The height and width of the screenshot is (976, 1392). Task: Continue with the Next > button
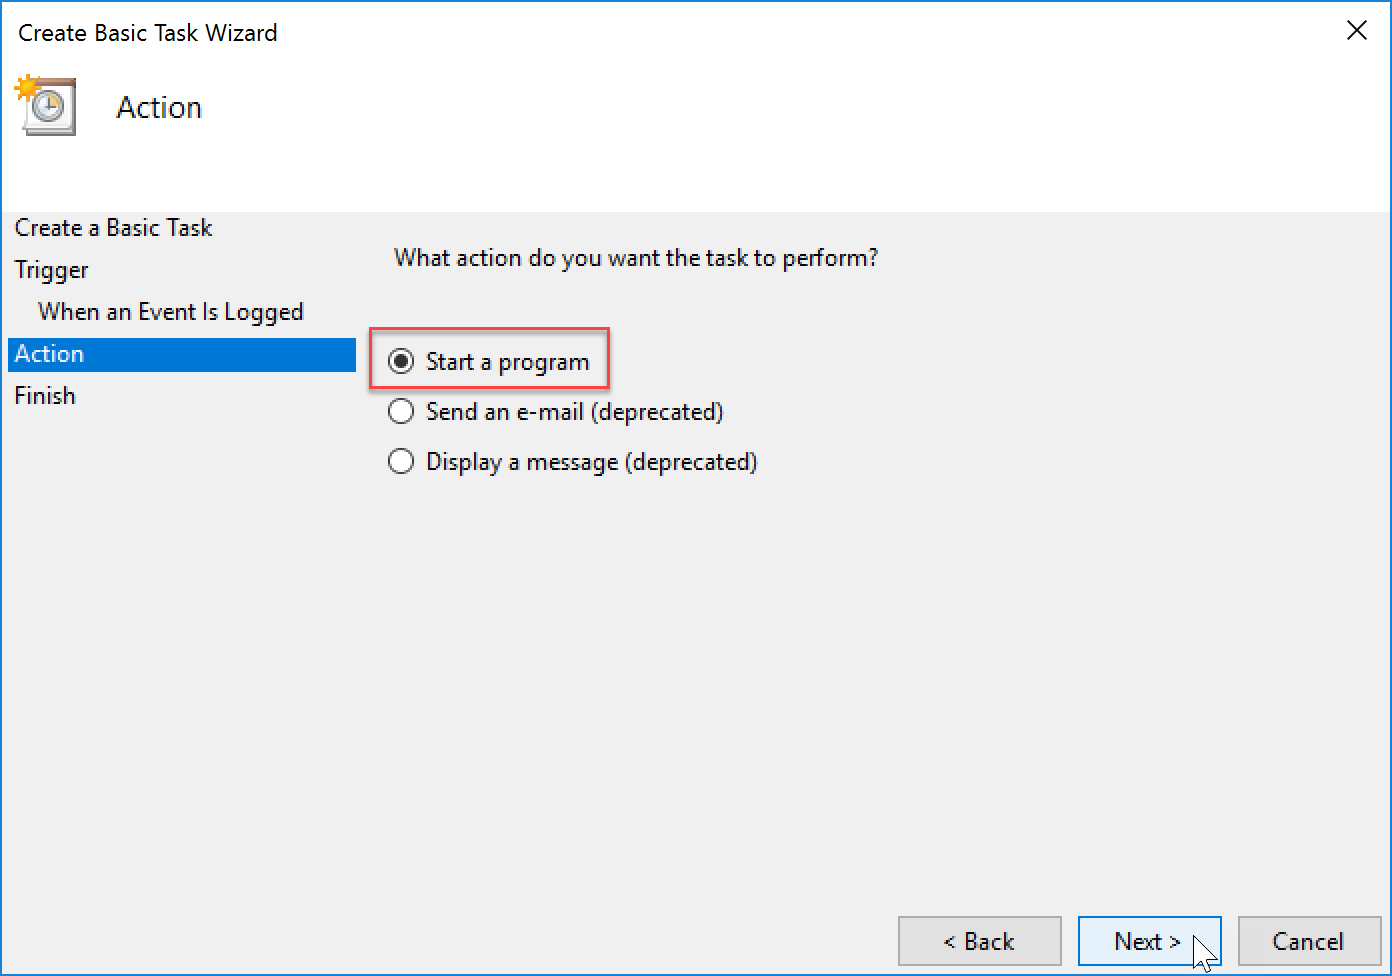pyautogui.click(x=1149, y=941)
